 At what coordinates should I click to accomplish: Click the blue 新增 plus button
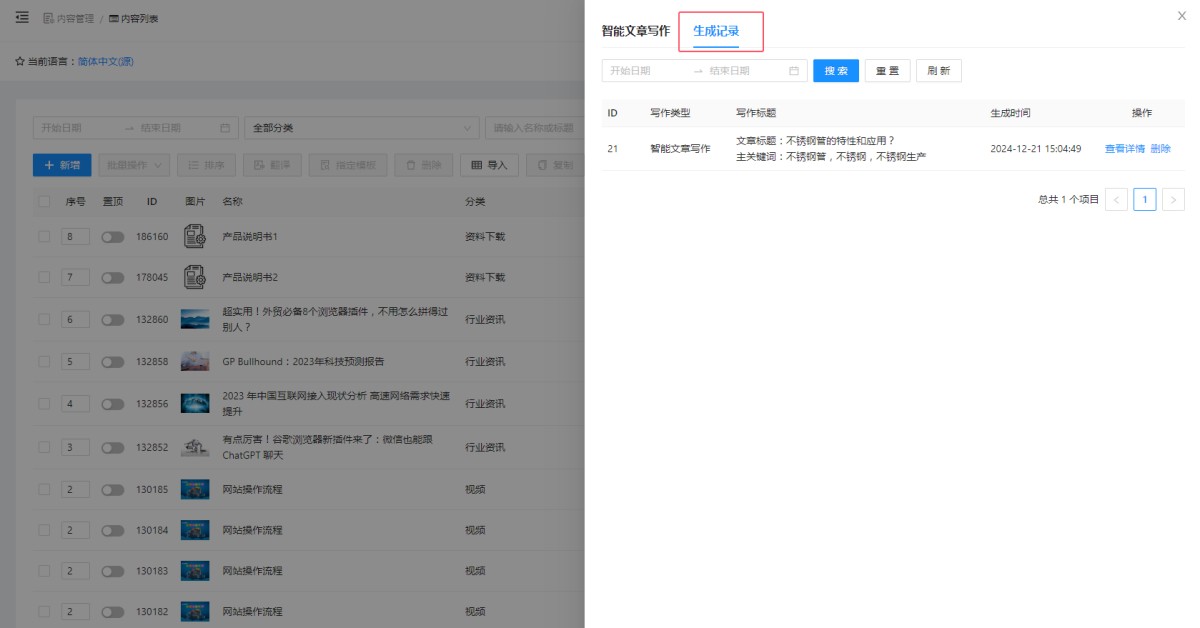pos(61,165)
